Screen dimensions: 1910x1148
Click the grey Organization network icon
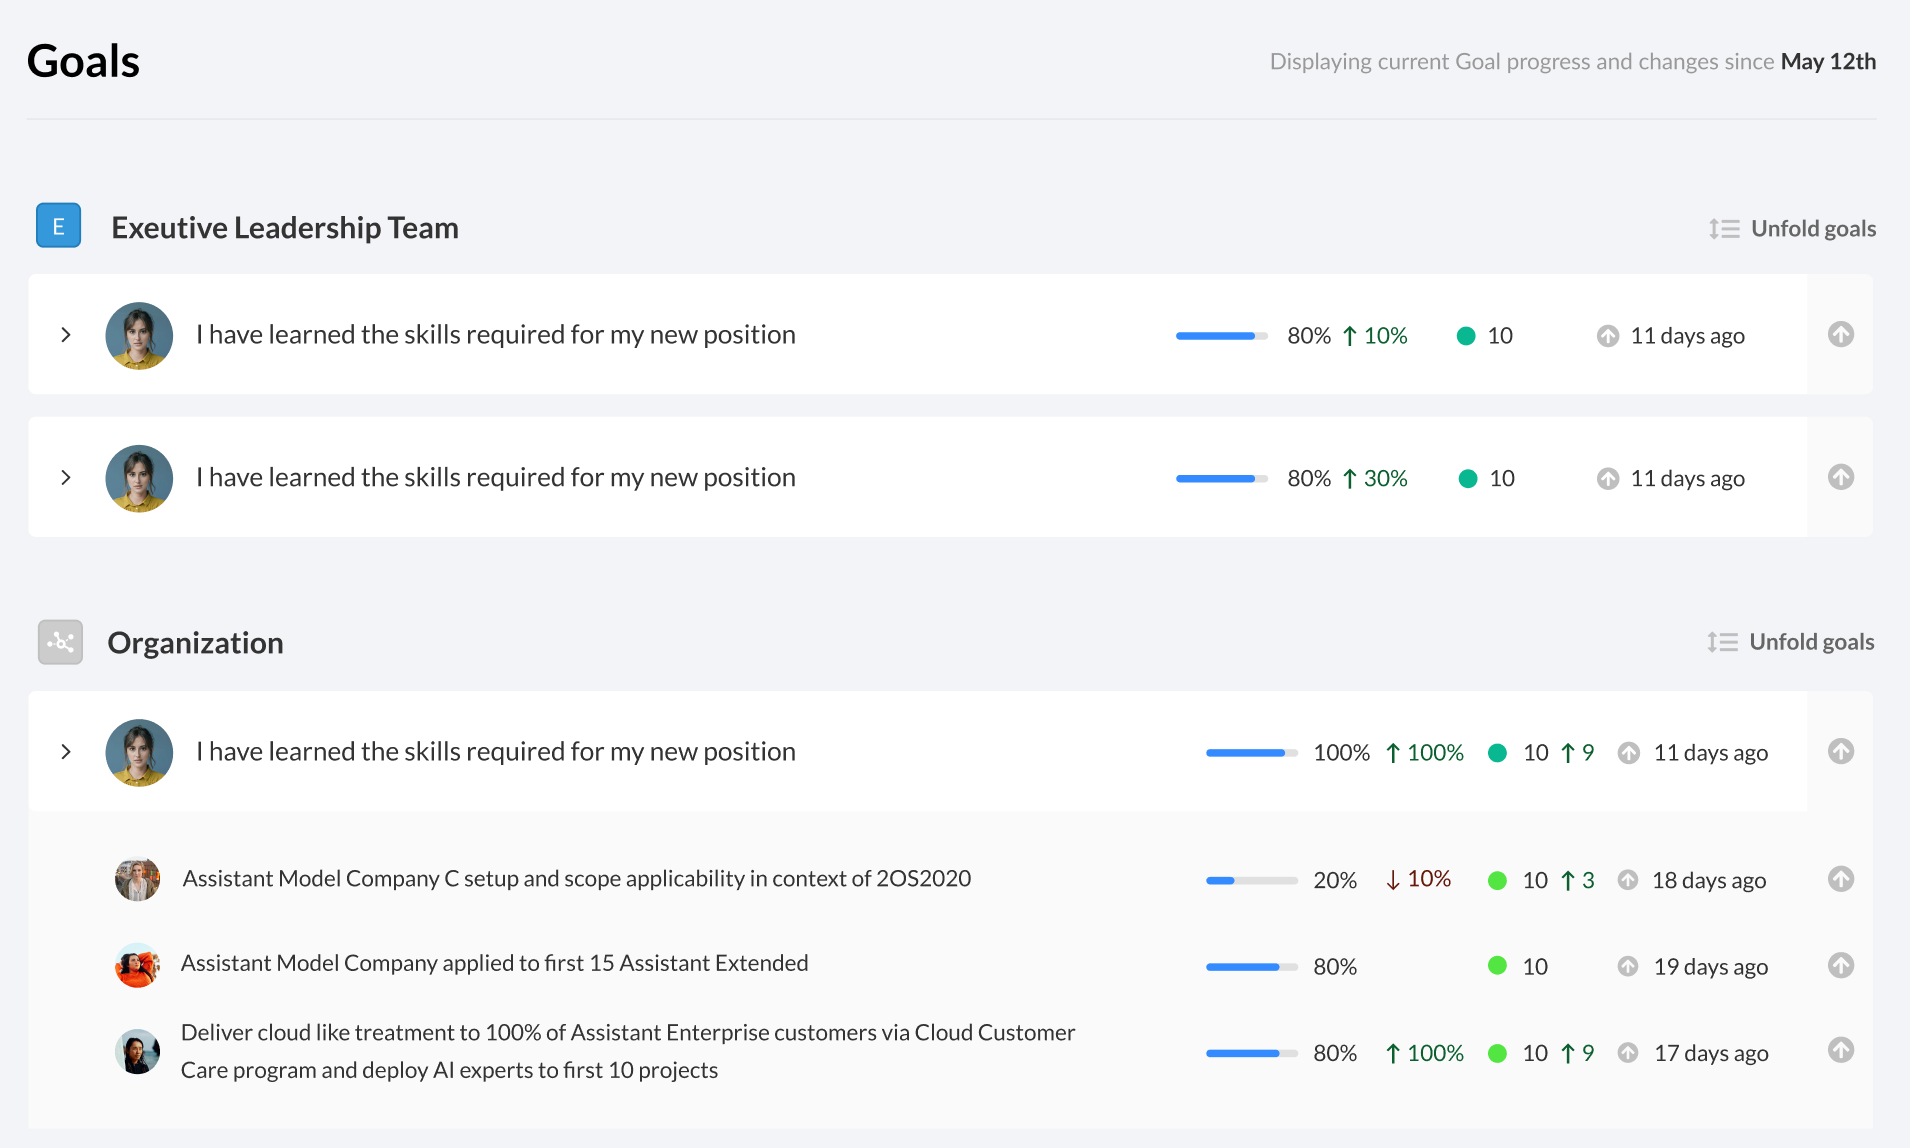pyautogui.click(x=60, y=642)
